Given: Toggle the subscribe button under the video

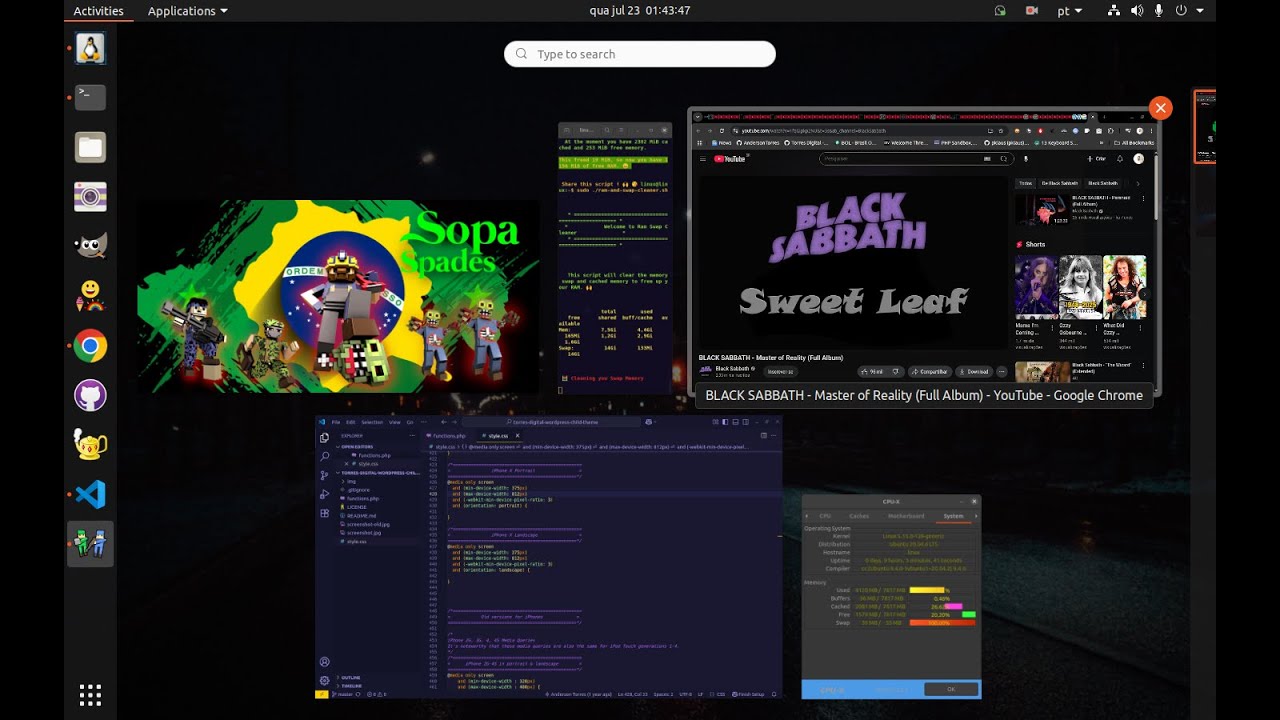Looking at the screenshot, I should 780,371.
